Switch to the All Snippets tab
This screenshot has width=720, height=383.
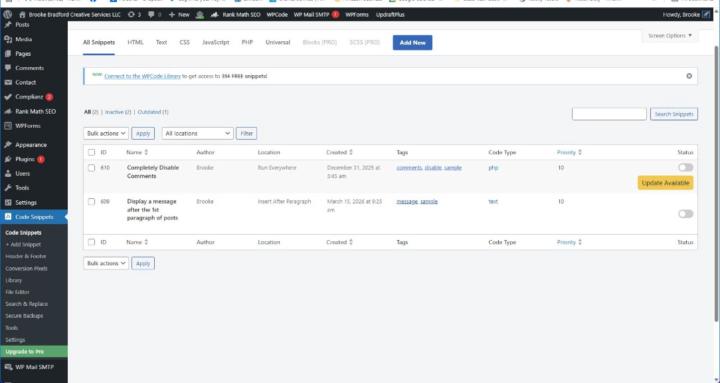pyautogui.click(x=99, y=43)
